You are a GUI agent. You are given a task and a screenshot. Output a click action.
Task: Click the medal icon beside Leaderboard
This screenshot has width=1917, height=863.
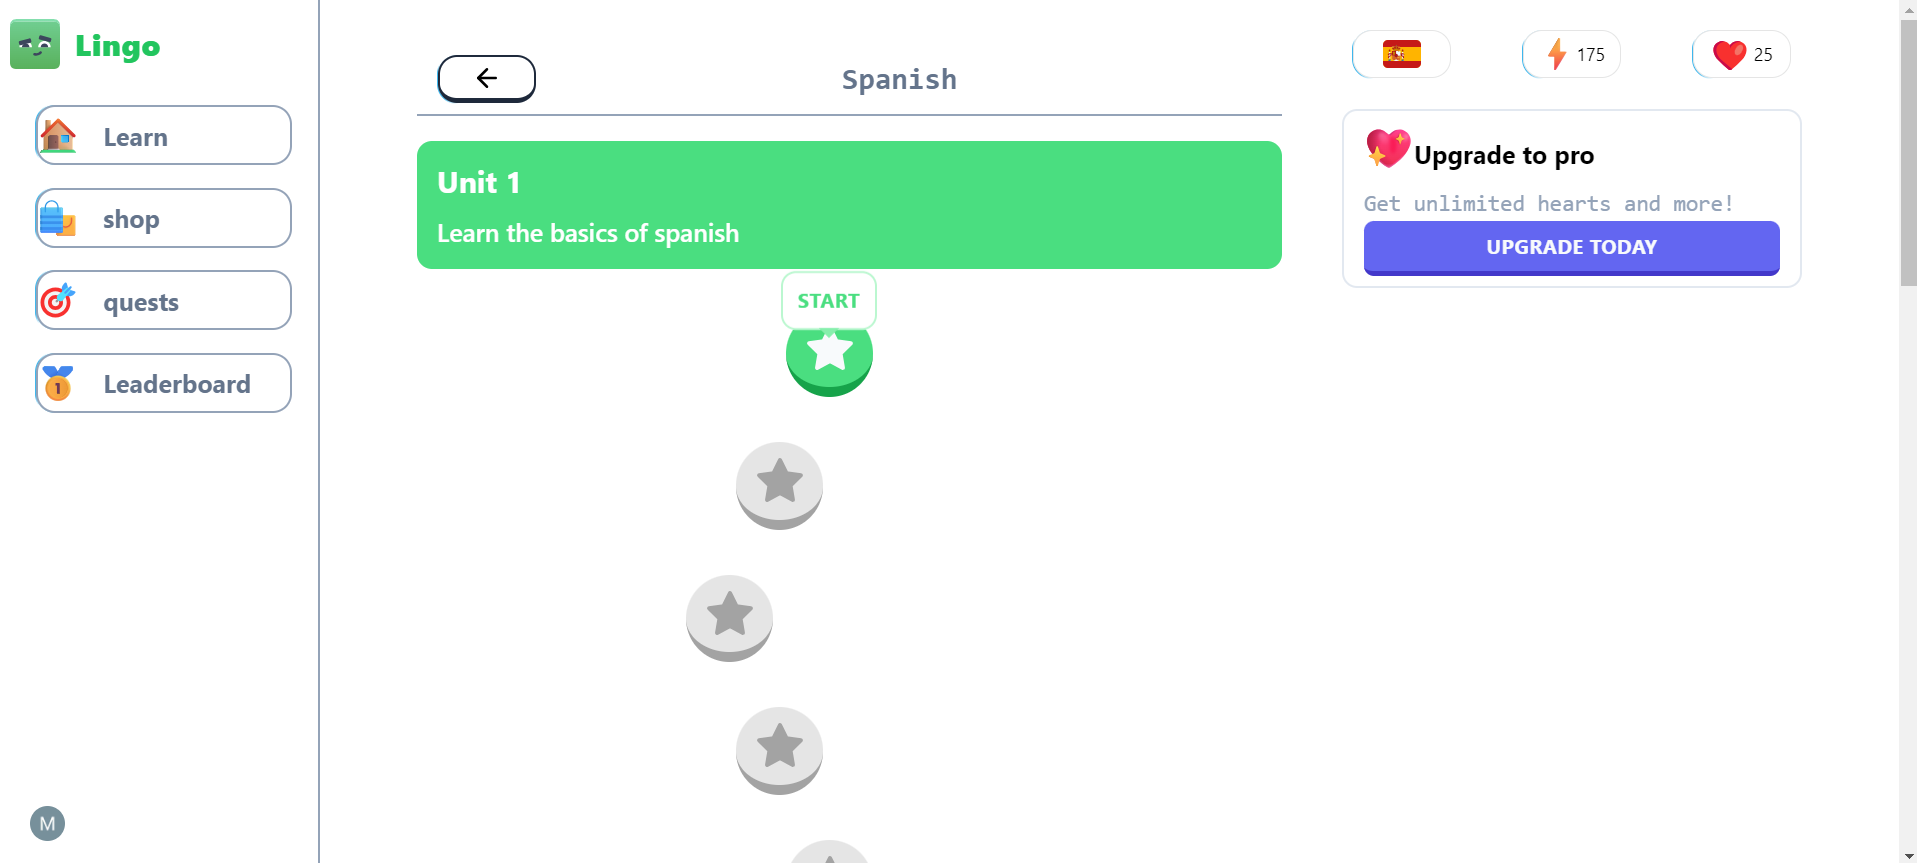[x=58, y=383]
